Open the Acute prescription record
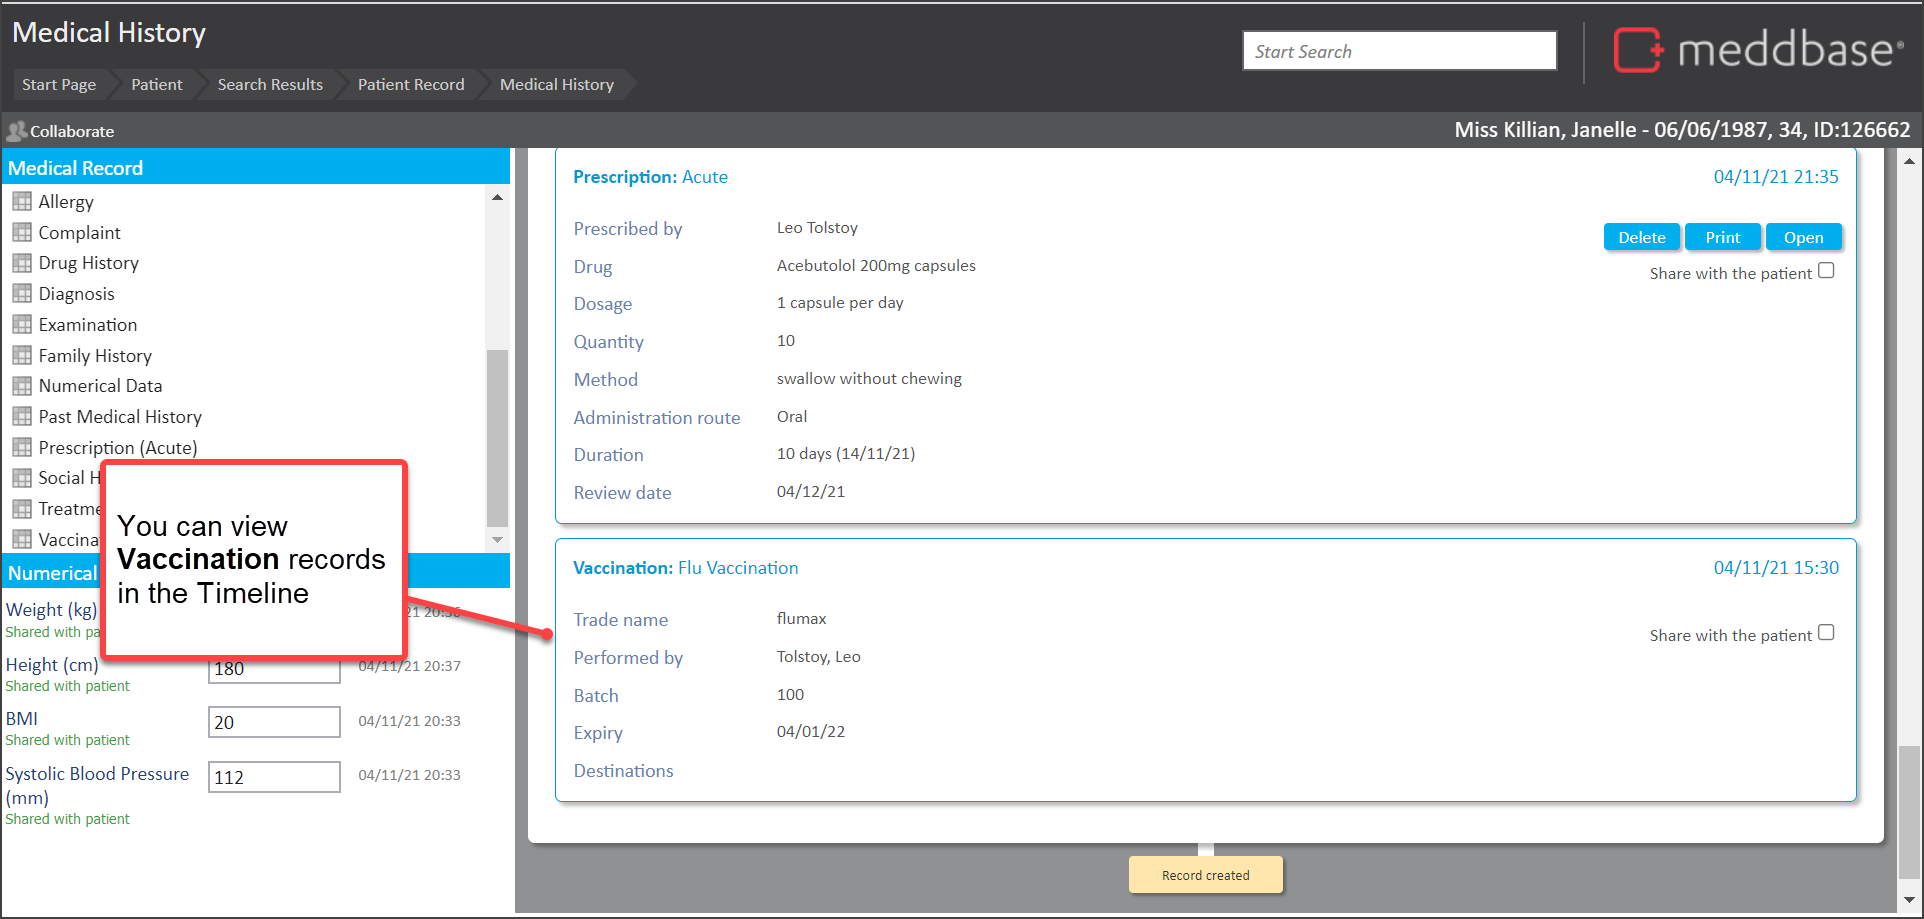The width and height of the screenshot is (1924, 919). [1803, 238]
